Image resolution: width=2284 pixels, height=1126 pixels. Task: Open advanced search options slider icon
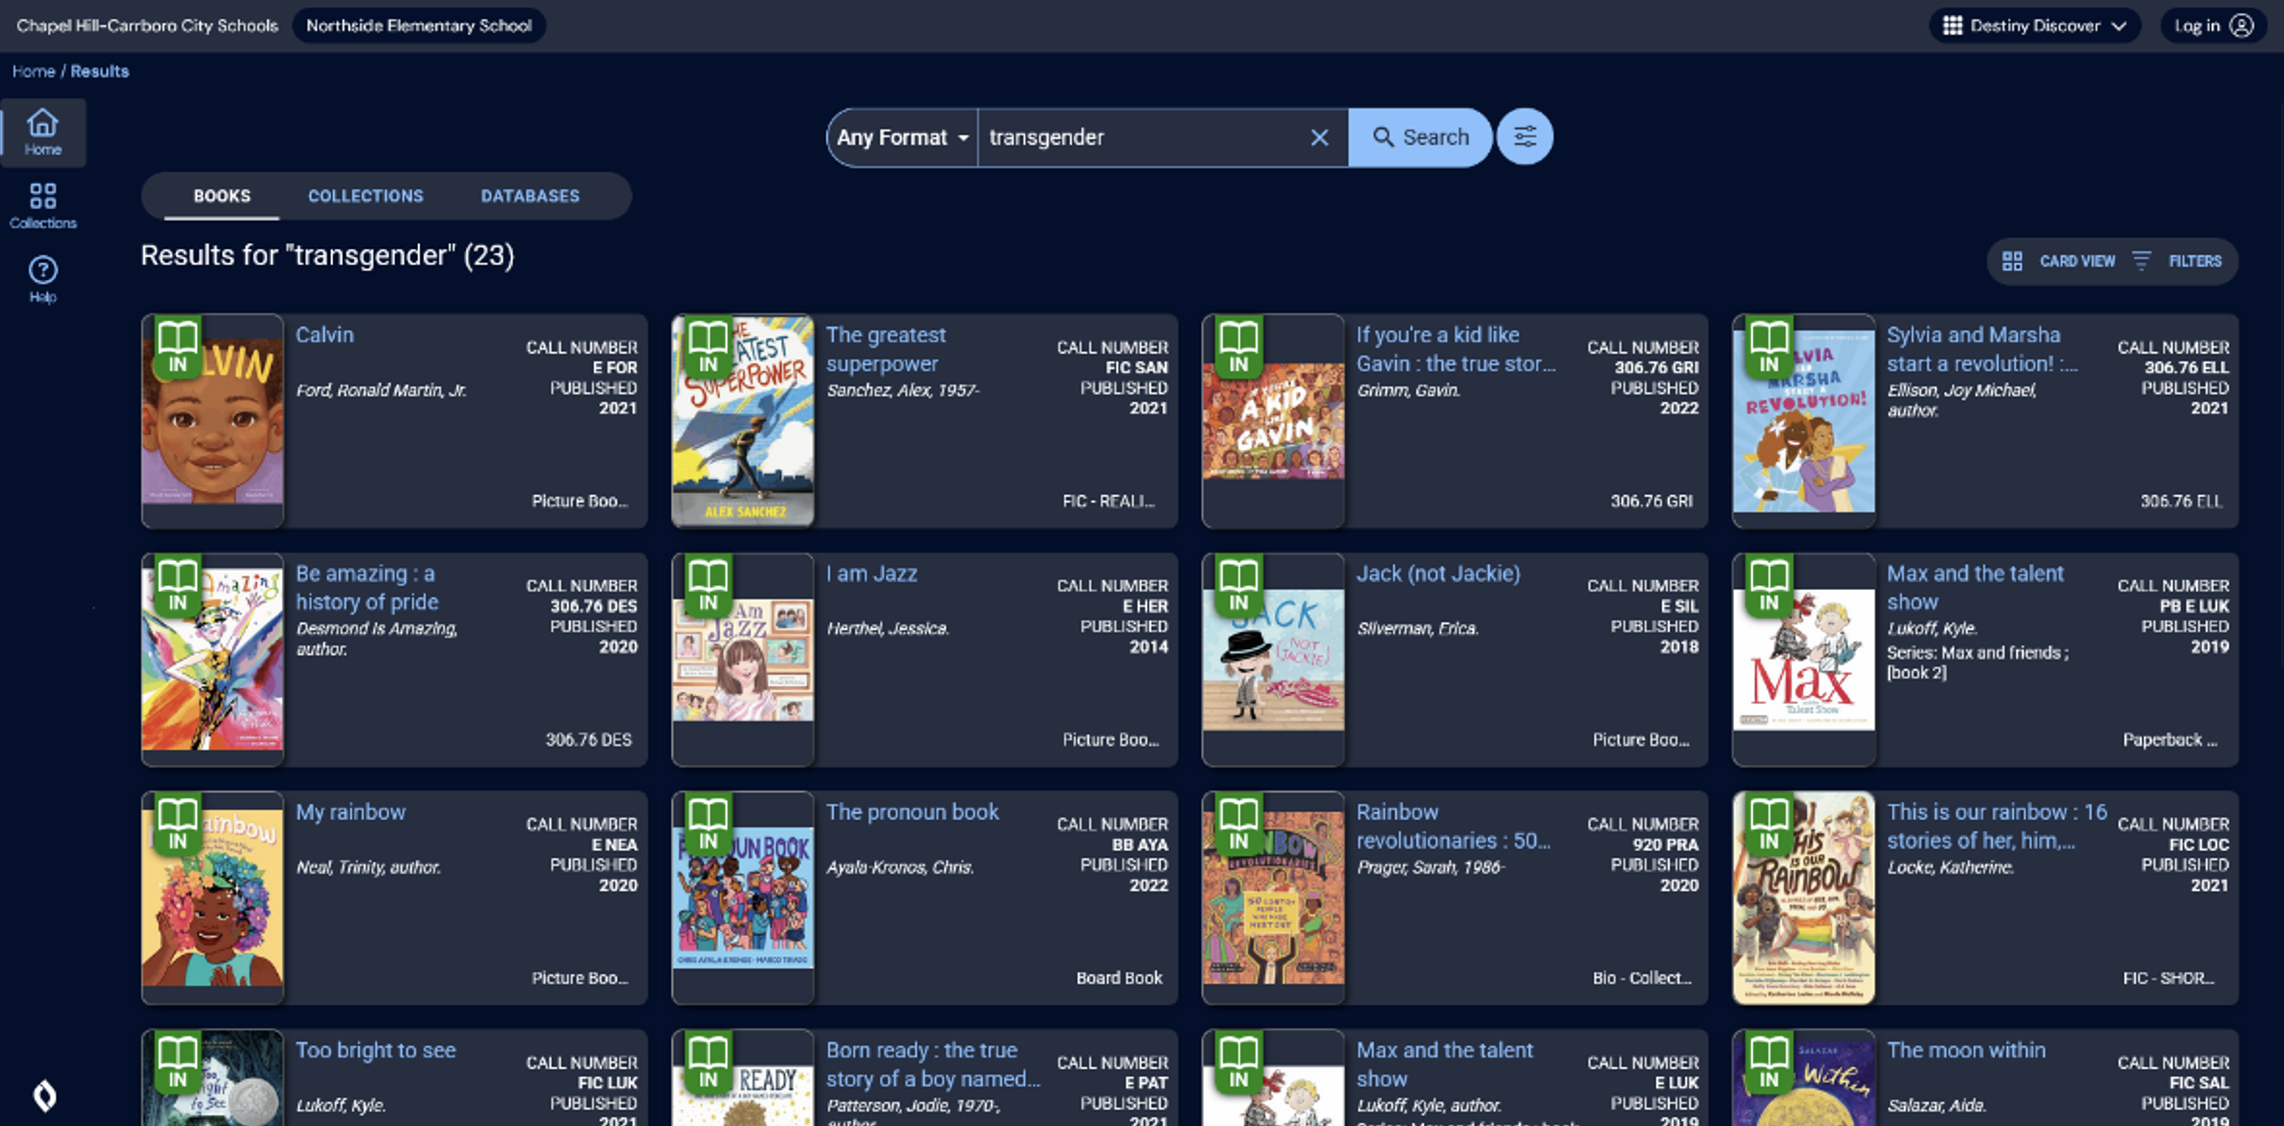(x=1524, y=137)
